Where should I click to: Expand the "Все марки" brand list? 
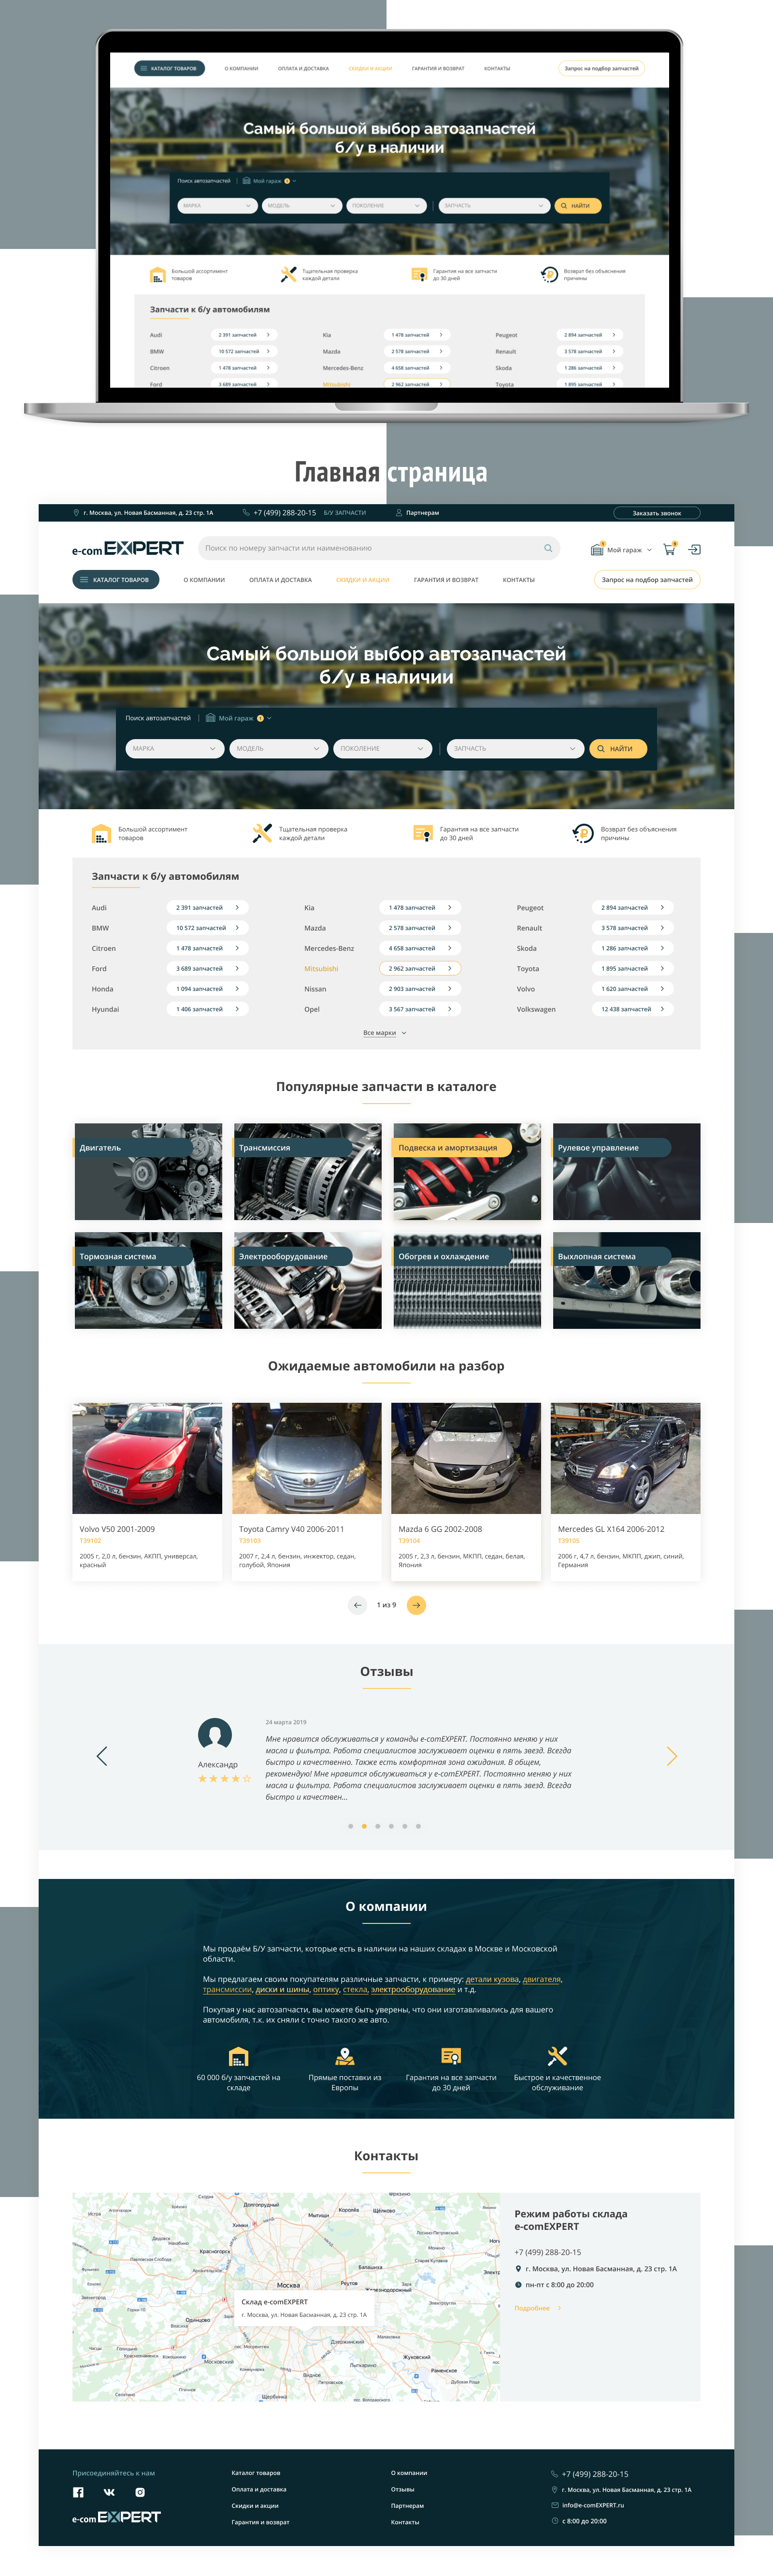coord(384,1033)
